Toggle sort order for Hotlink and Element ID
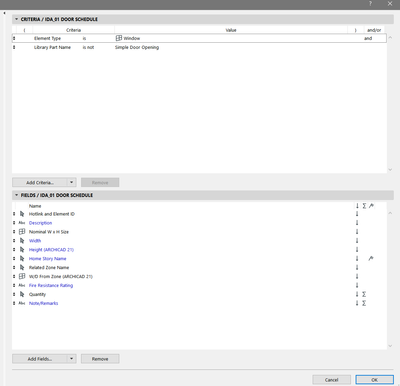This screenshot has width=400, height=386. point(357,214)
